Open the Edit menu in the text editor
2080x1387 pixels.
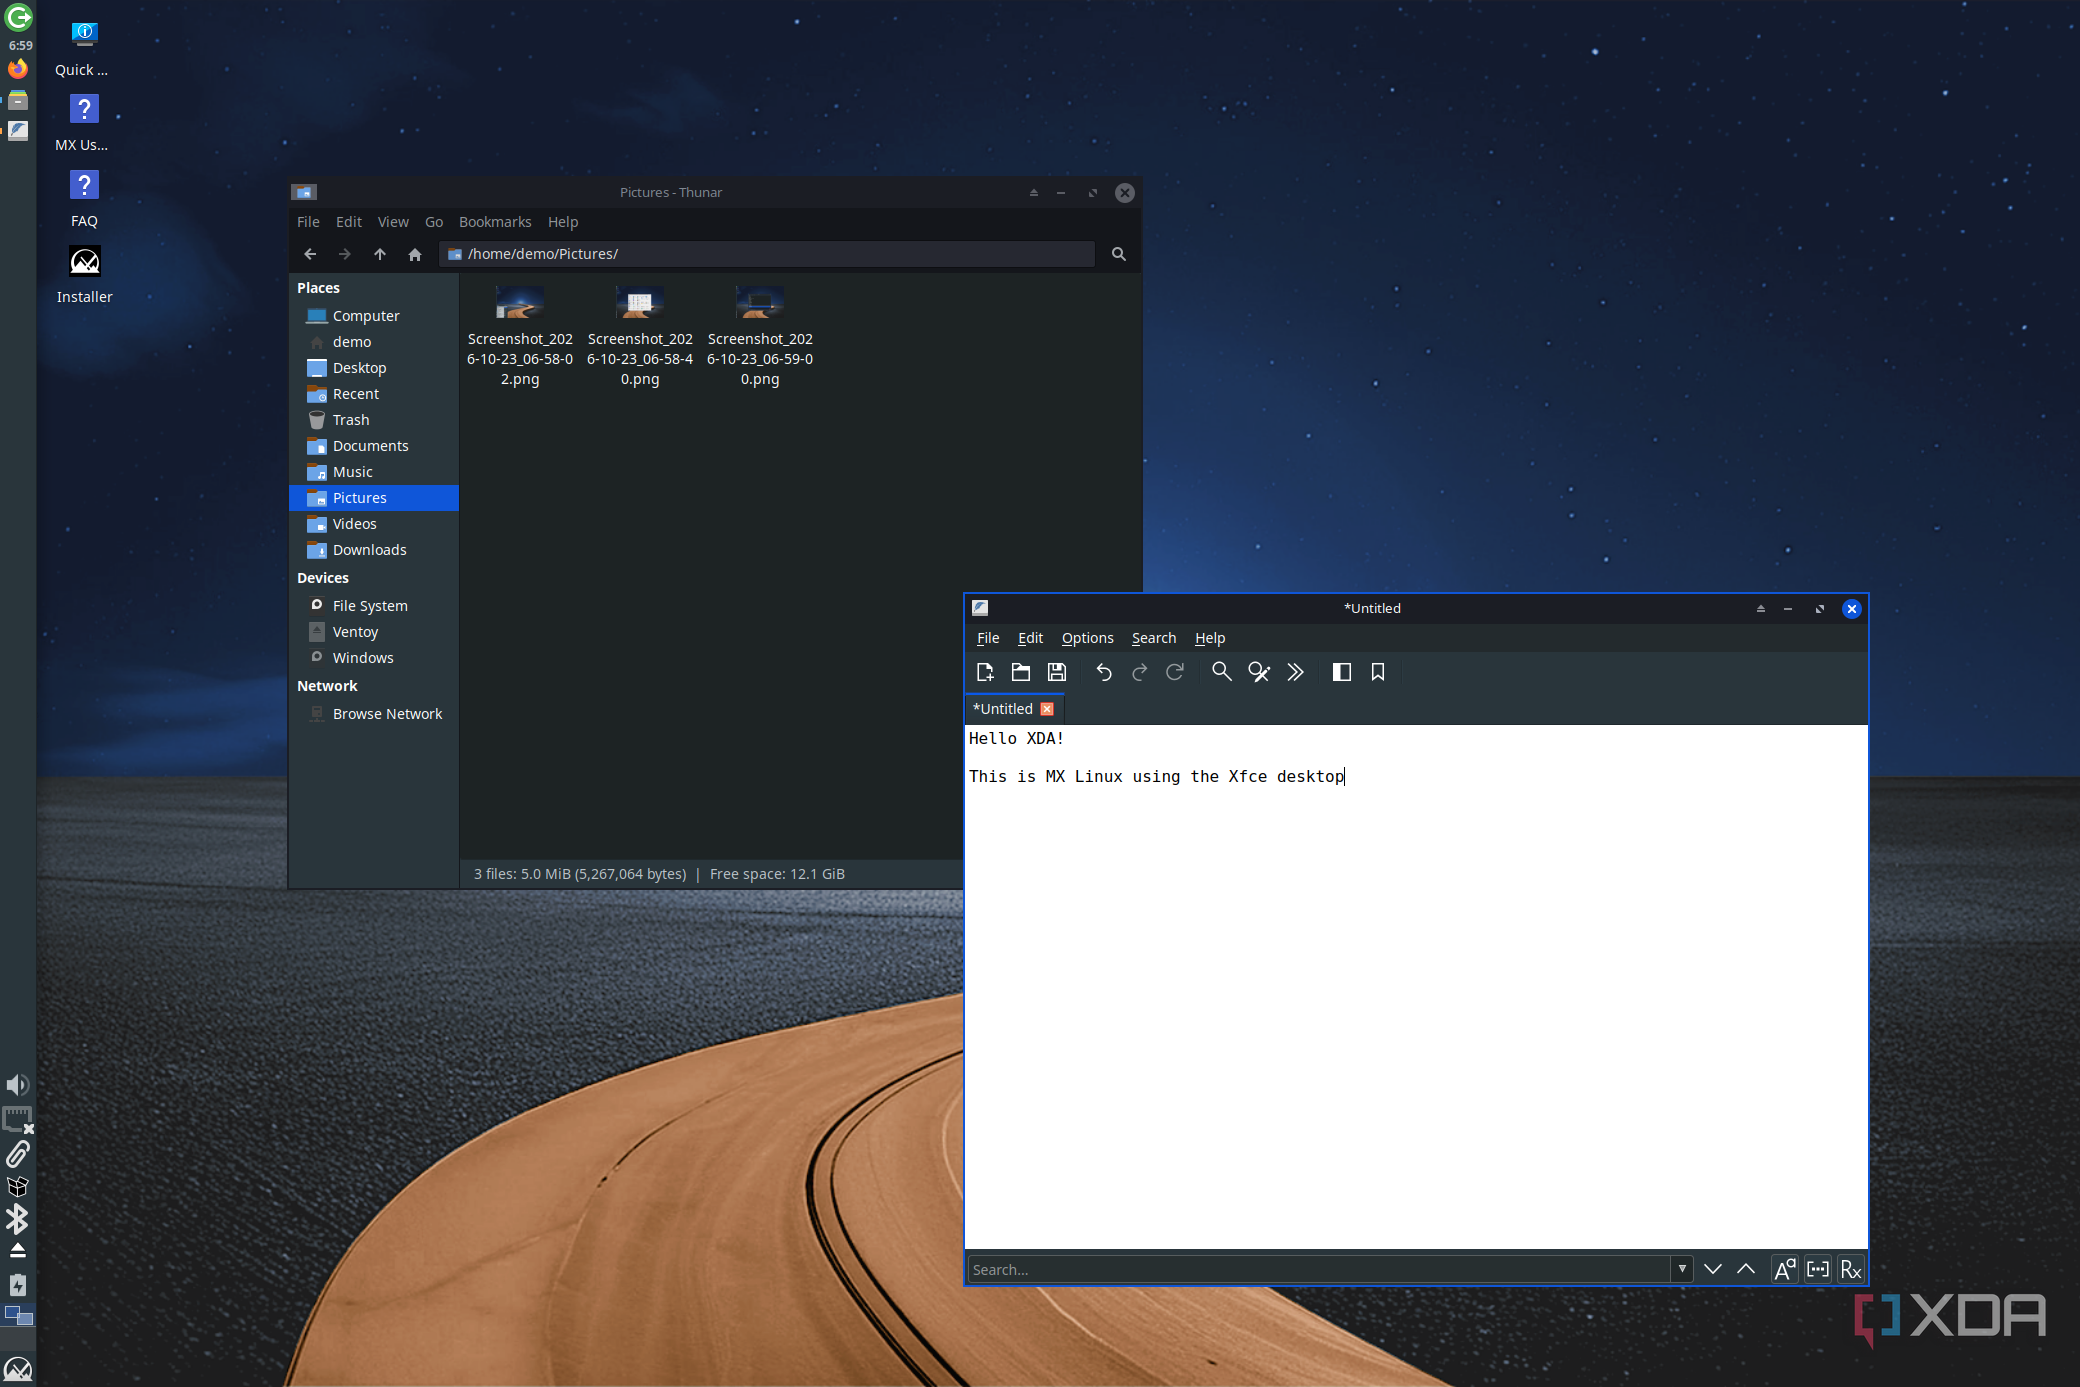(1030, 638)
